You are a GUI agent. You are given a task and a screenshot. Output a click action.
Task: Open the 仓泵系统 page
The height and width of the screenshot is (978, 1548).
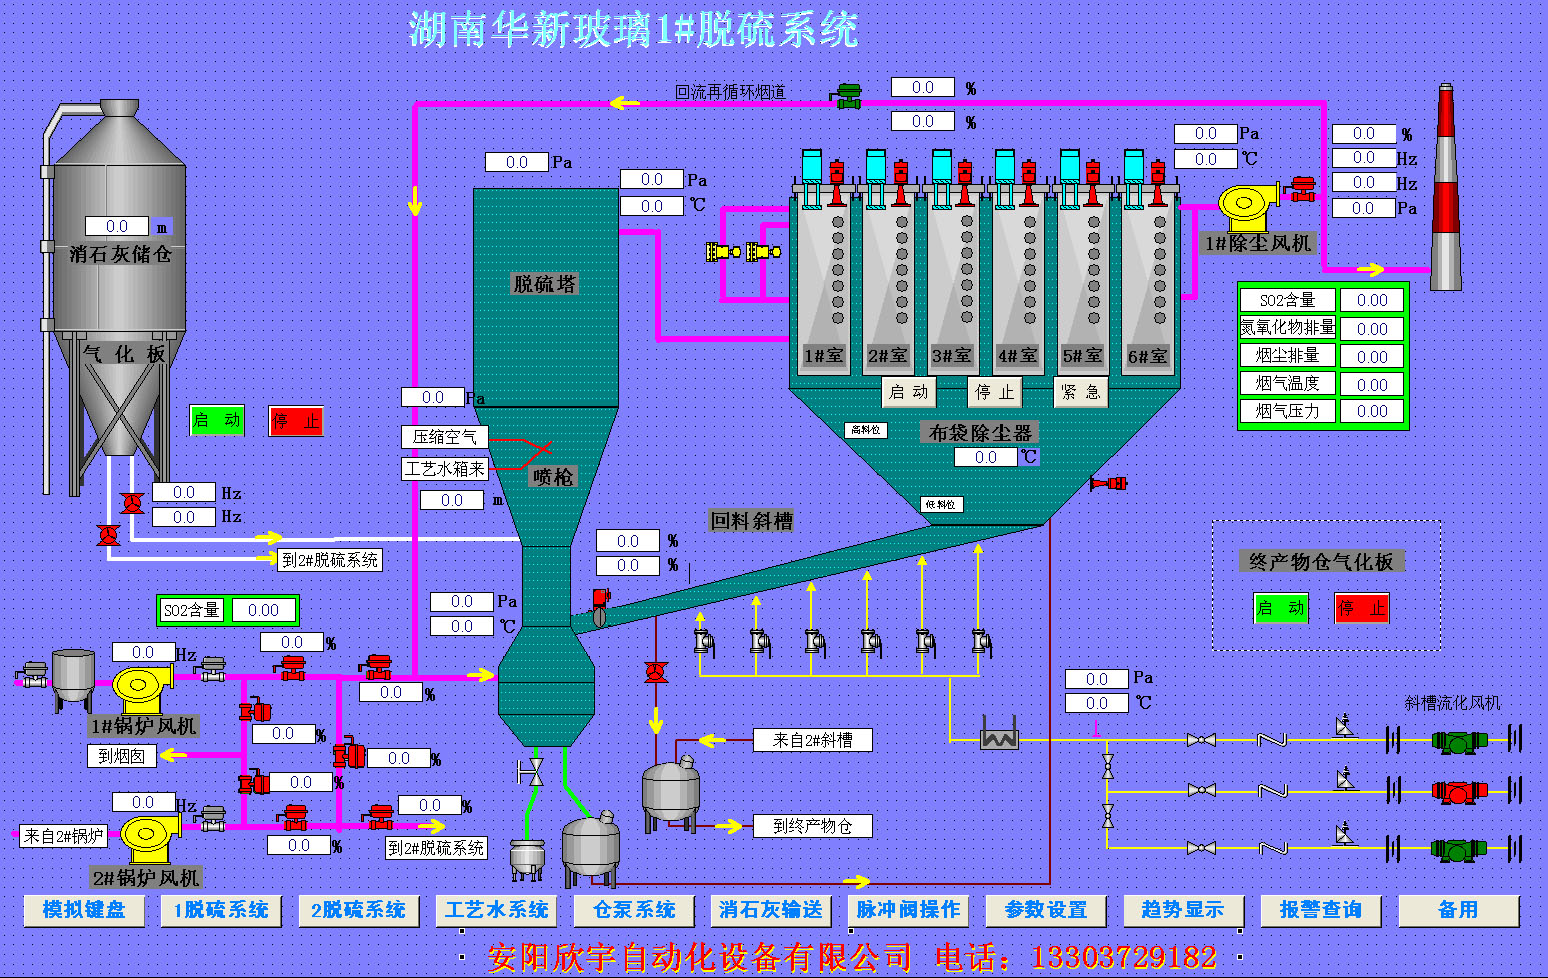(x=634, y=910)
